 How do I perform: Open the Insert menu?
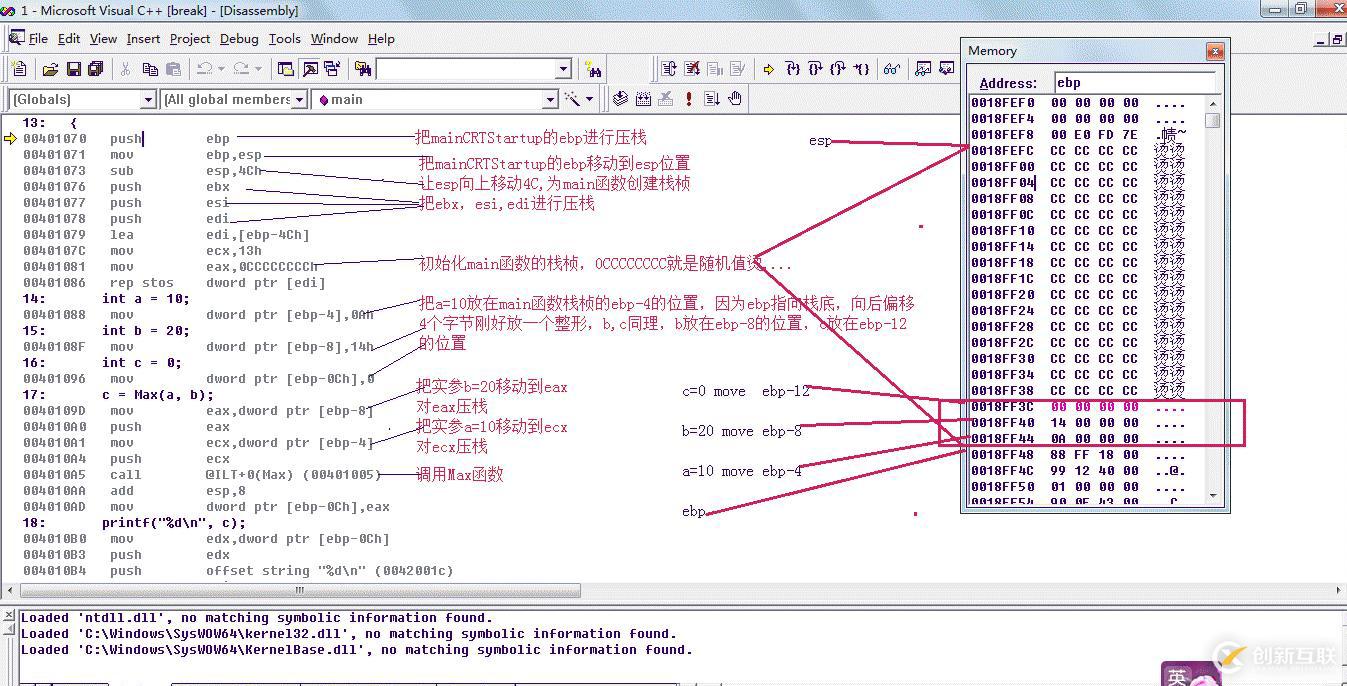(x=143, y=39)
